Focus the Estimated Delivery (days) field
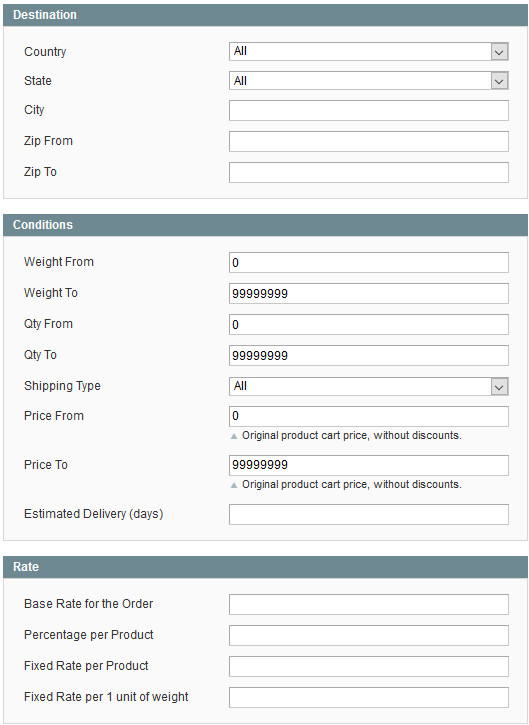This screenshot has width=529, height=725. point(369,515)
